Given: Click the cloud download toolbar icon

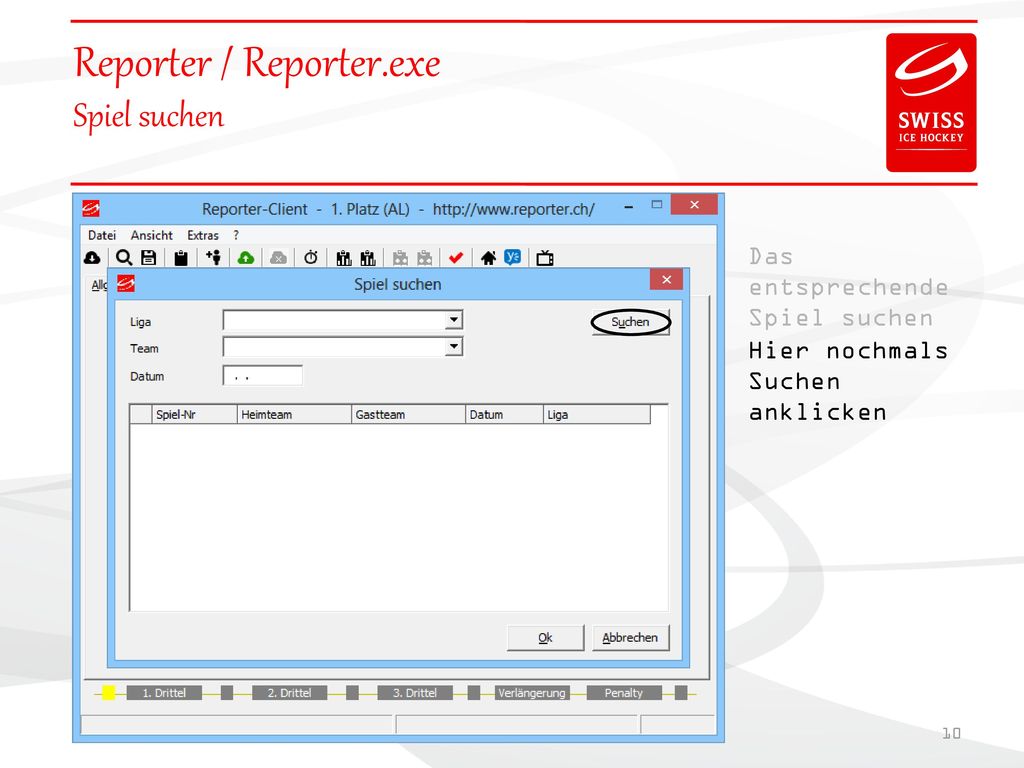Looking at the screenshot, I should pyautogui.click(x=92, y=258).
